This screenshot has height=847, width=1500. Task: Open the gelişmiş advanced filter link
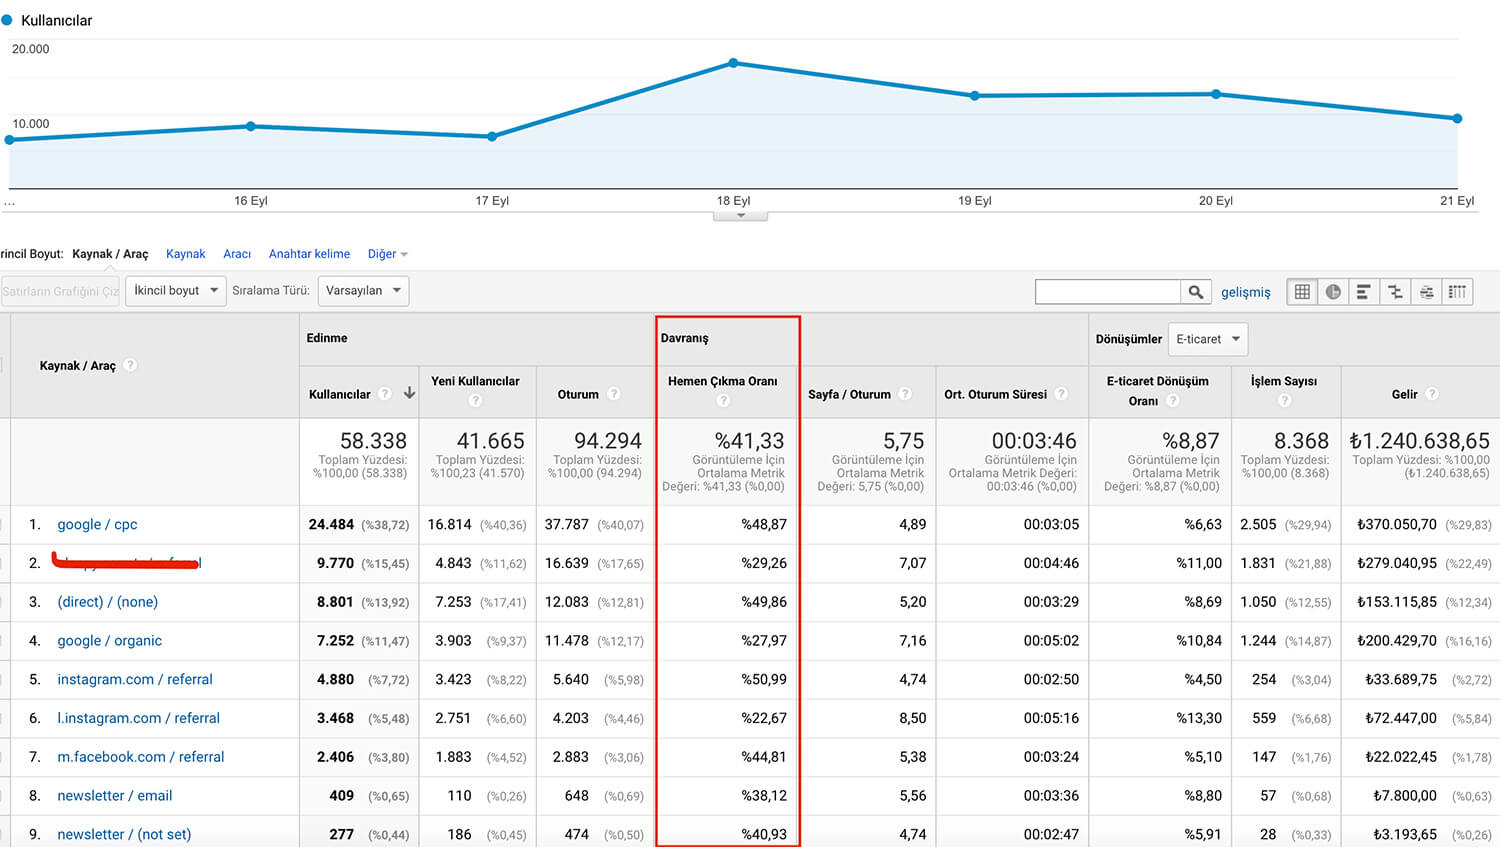(1246, 292)
